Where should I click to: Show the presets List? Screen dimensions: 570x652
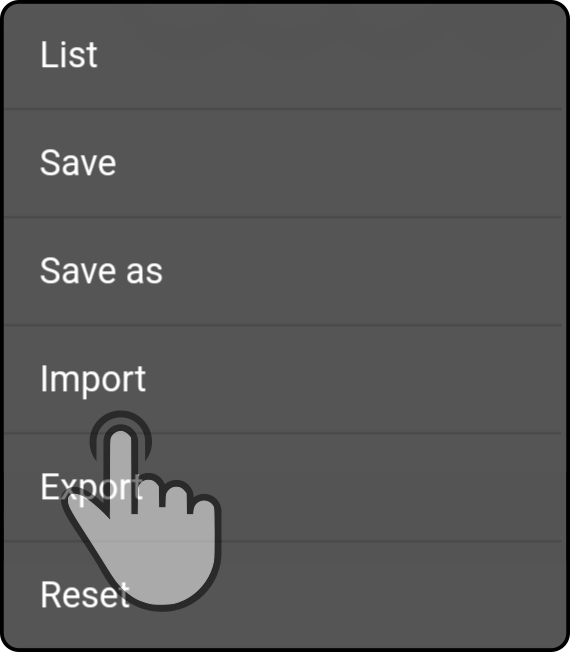[x=283, y=55]
